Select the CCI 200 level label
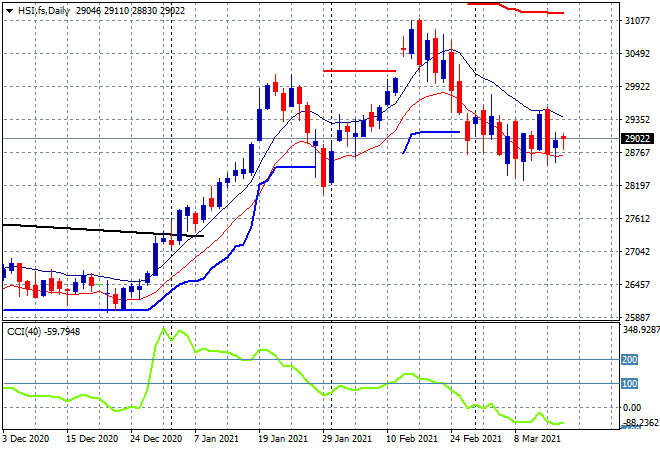The height and width of the screenshot is (450, 660). tap(629, 359)
